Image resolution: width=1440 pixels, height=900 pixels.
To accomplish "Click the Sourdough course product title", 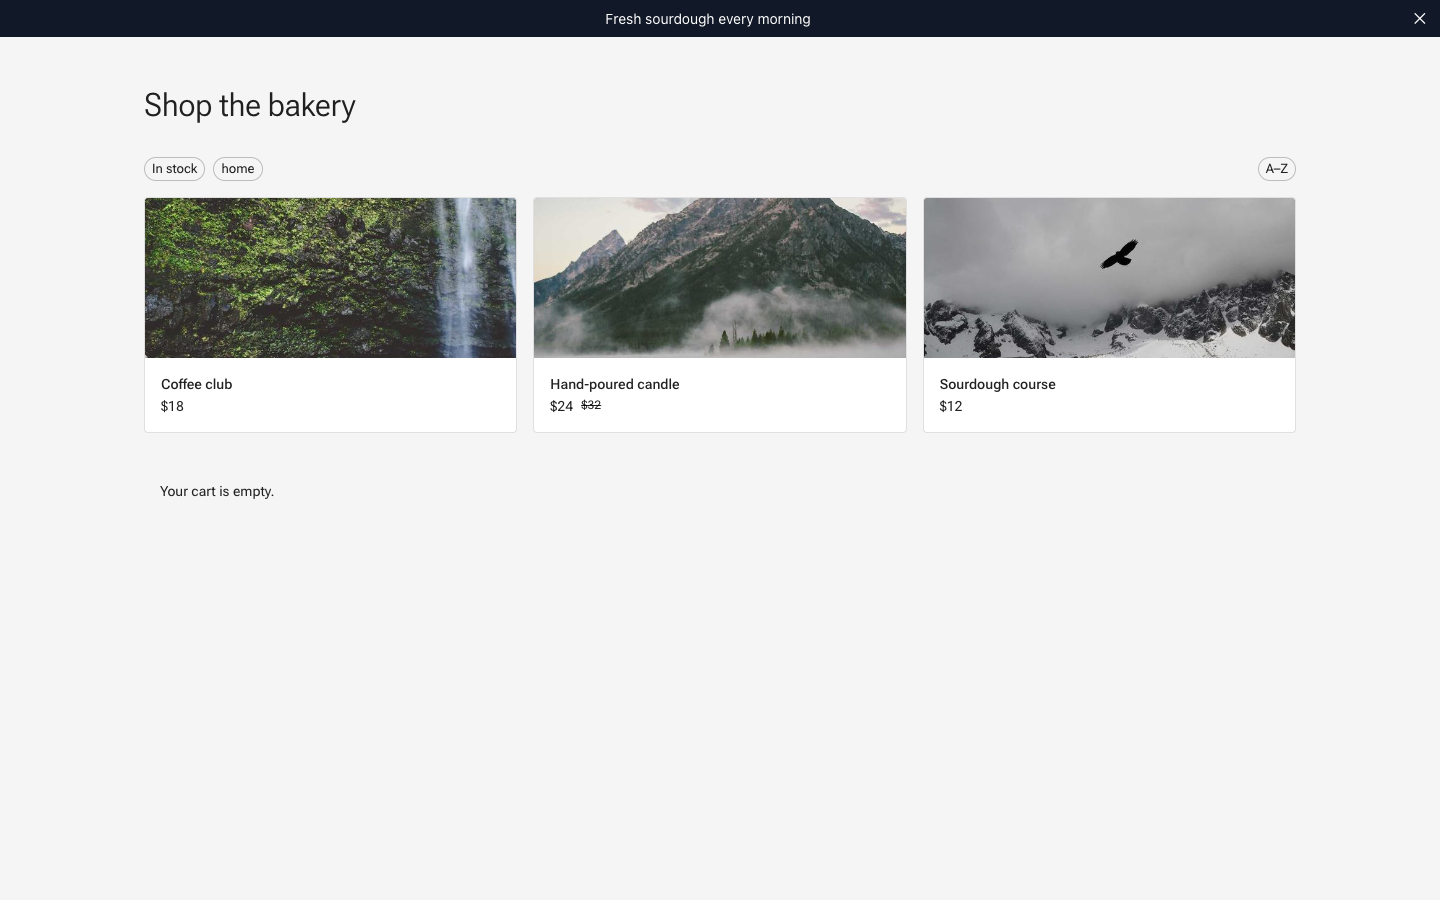I will pyautogui.click(x=997, y=384).
